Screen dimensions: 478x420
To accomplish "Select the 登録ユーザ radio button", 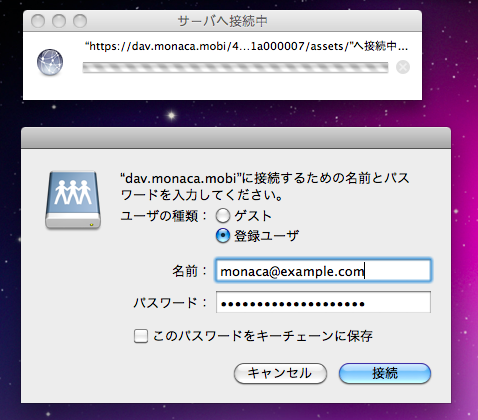I will (x=223, y=236).
